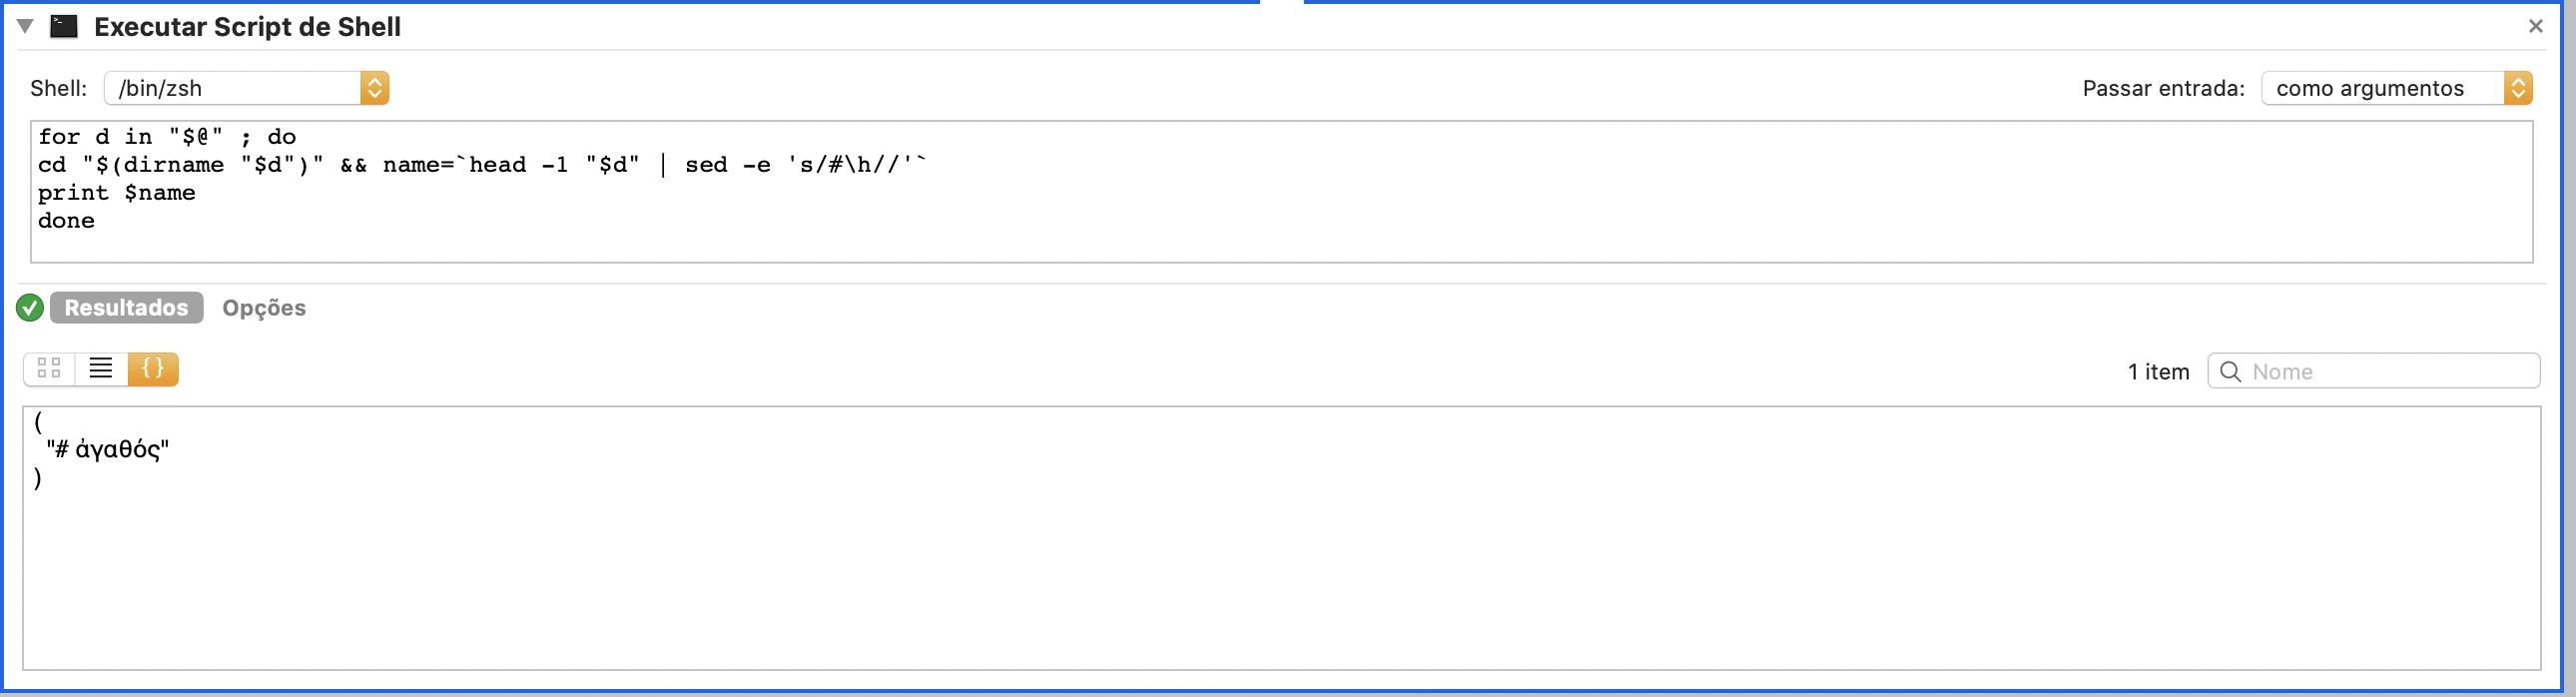Click the terminal icon beside action title
Screen dimensions: 2576x697
[x=64, y=26]
